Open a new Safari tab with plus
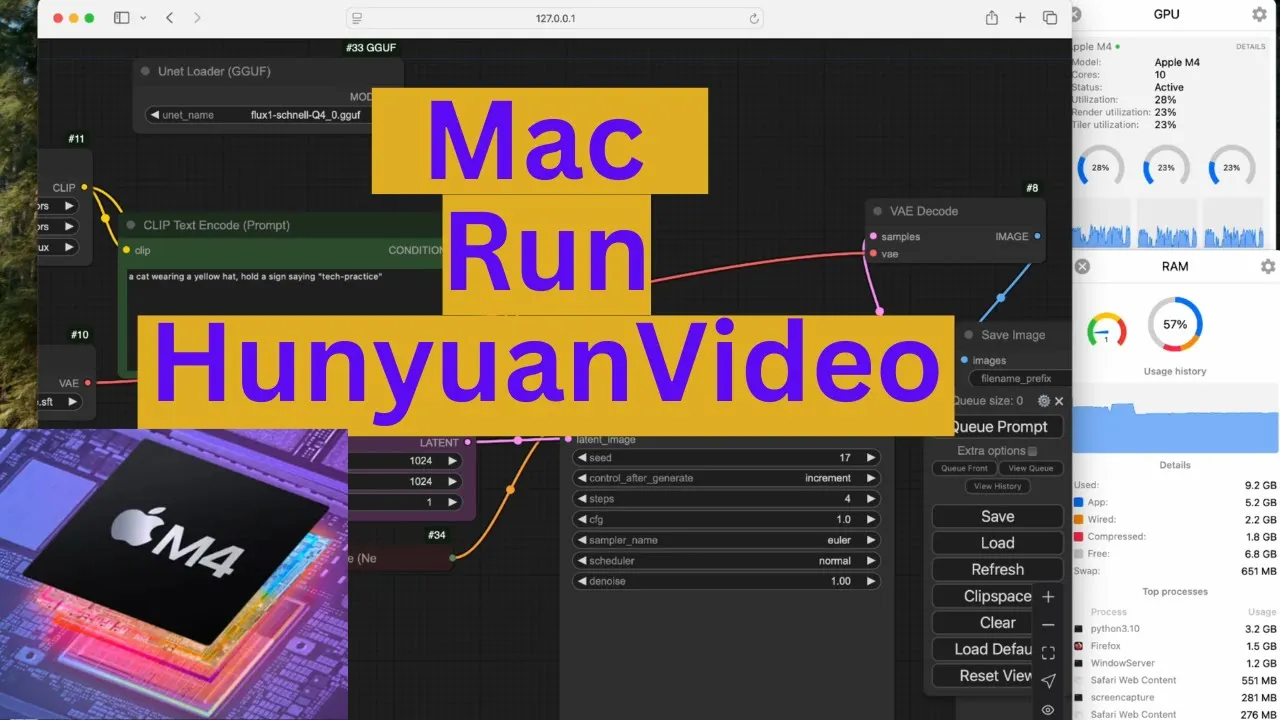 (x=1020, y=18)
